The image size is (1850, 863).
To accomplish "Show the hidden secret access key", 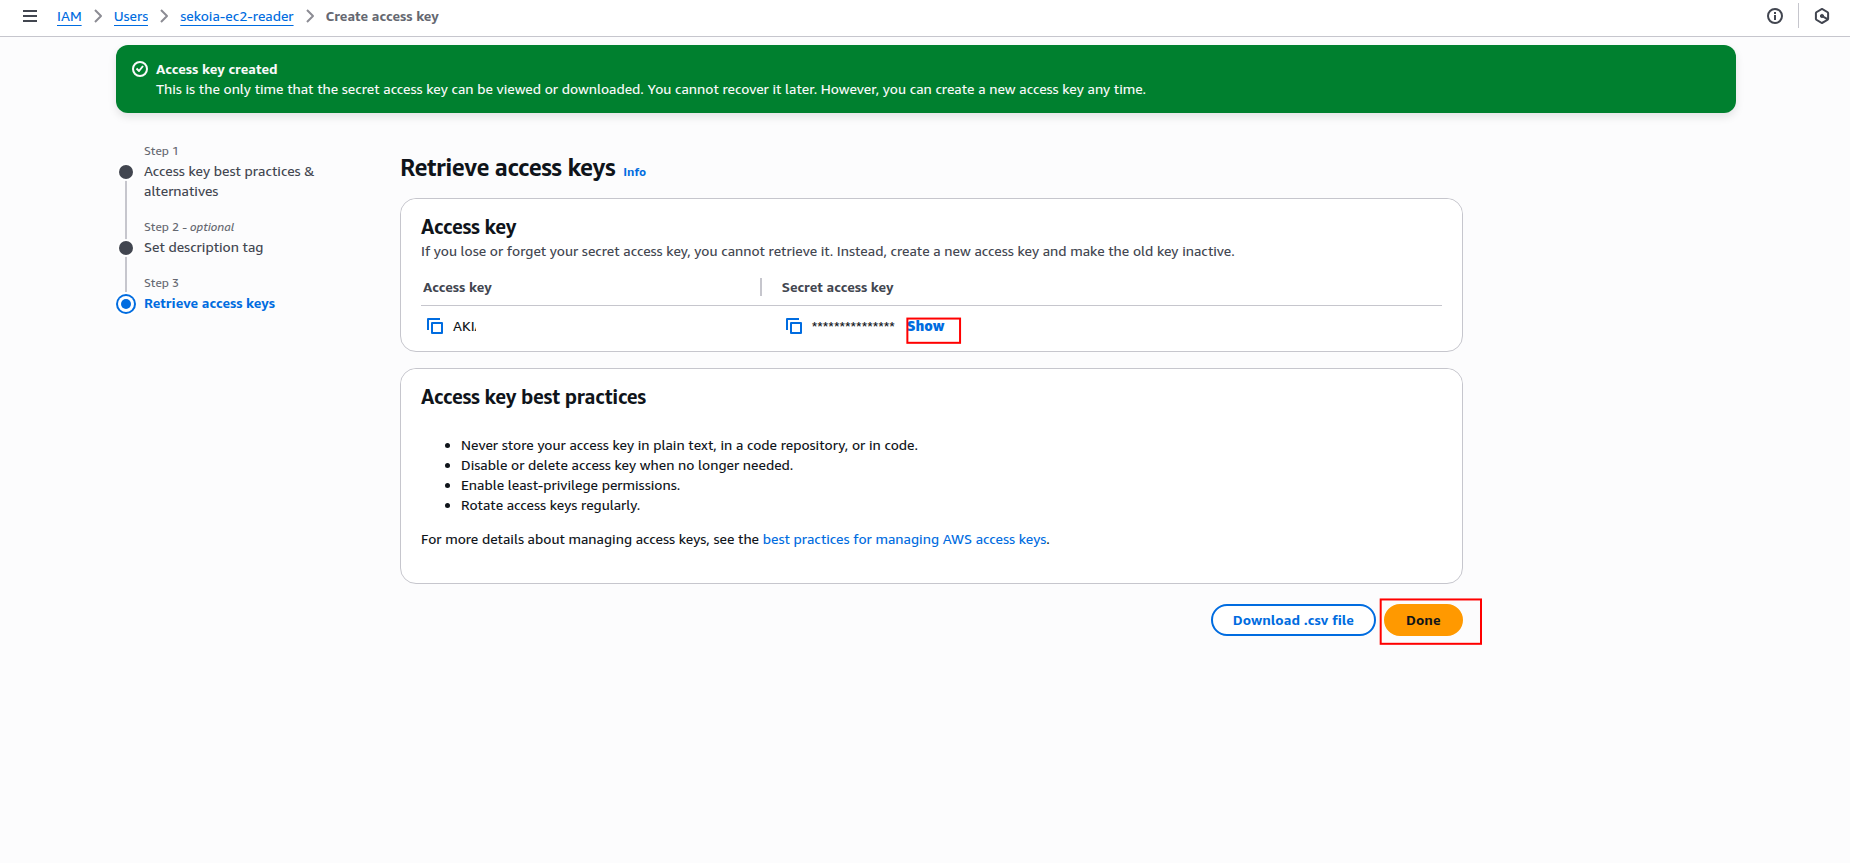I will (926, 326).
